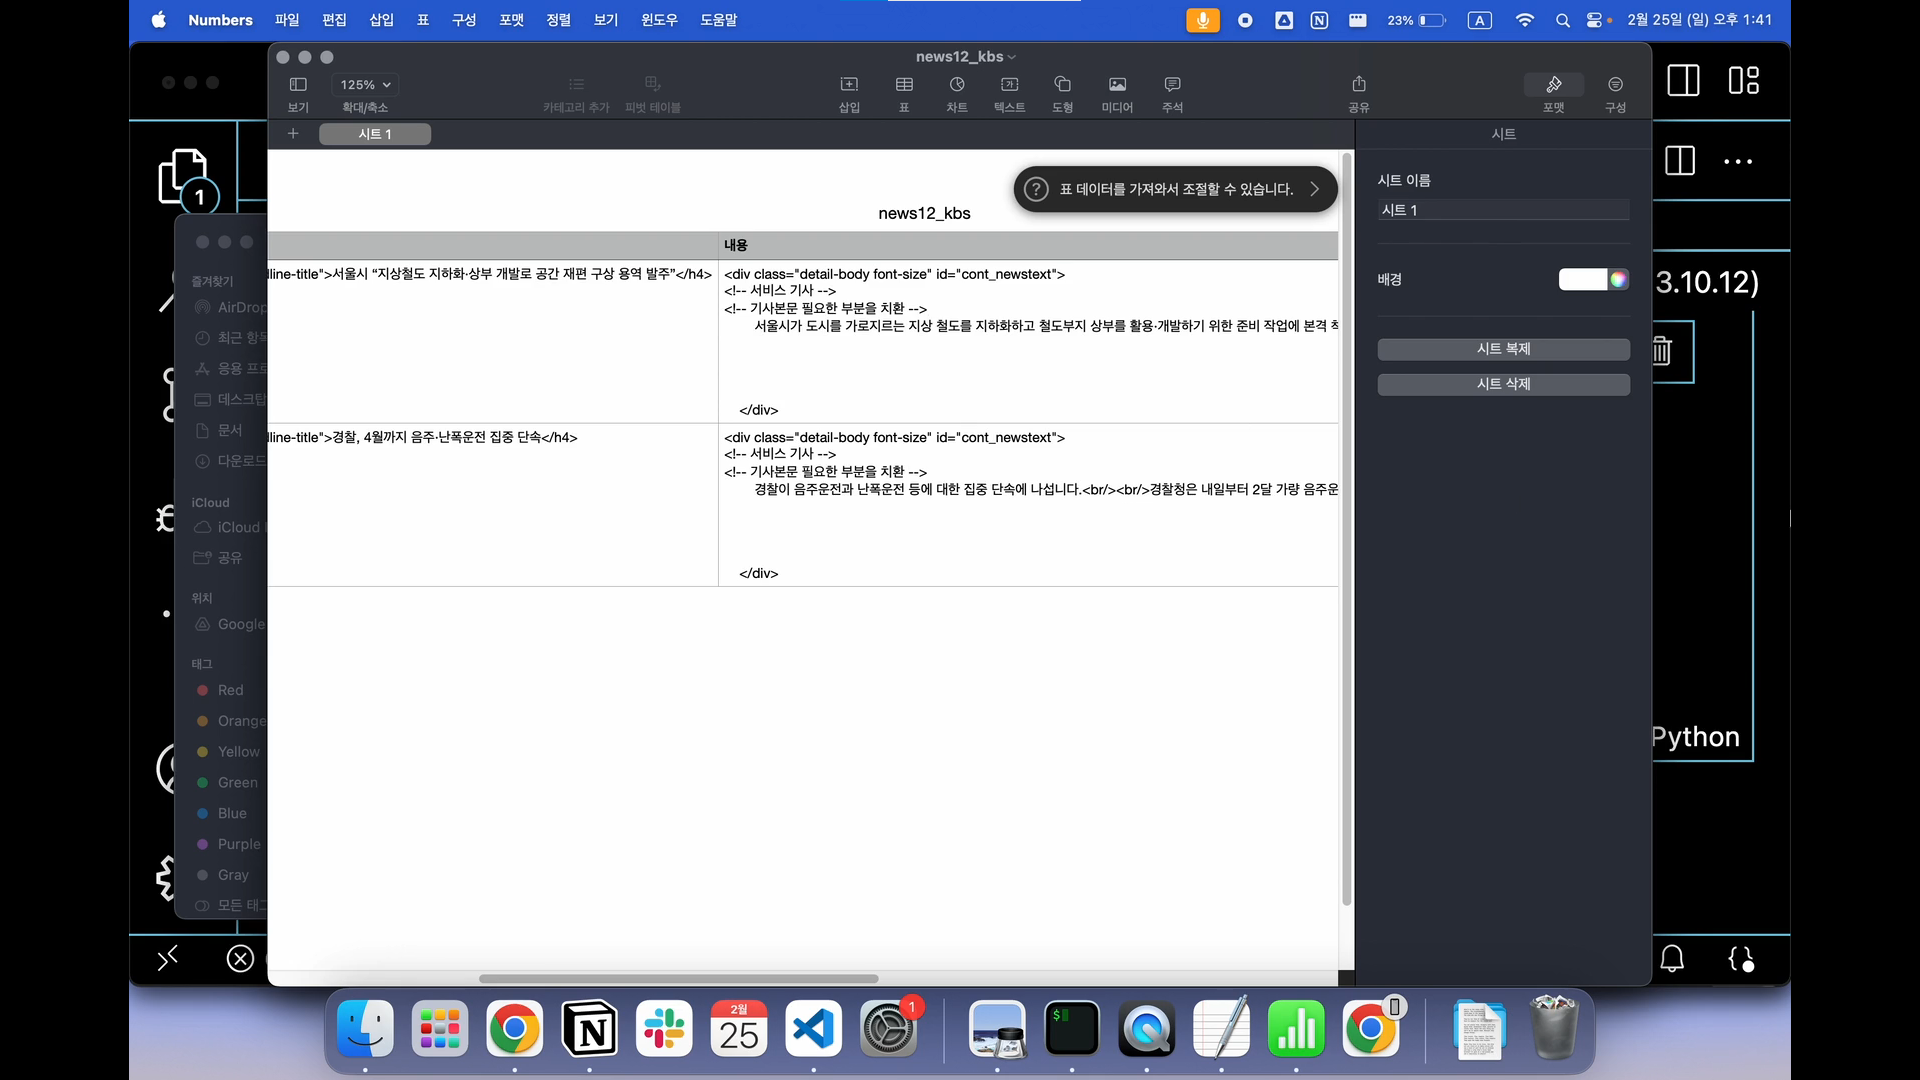Select the 시트 1 sheet tab
The width and height of the screenshot is (1920, 1080).
pyautogui.click(x=375, y=134)
